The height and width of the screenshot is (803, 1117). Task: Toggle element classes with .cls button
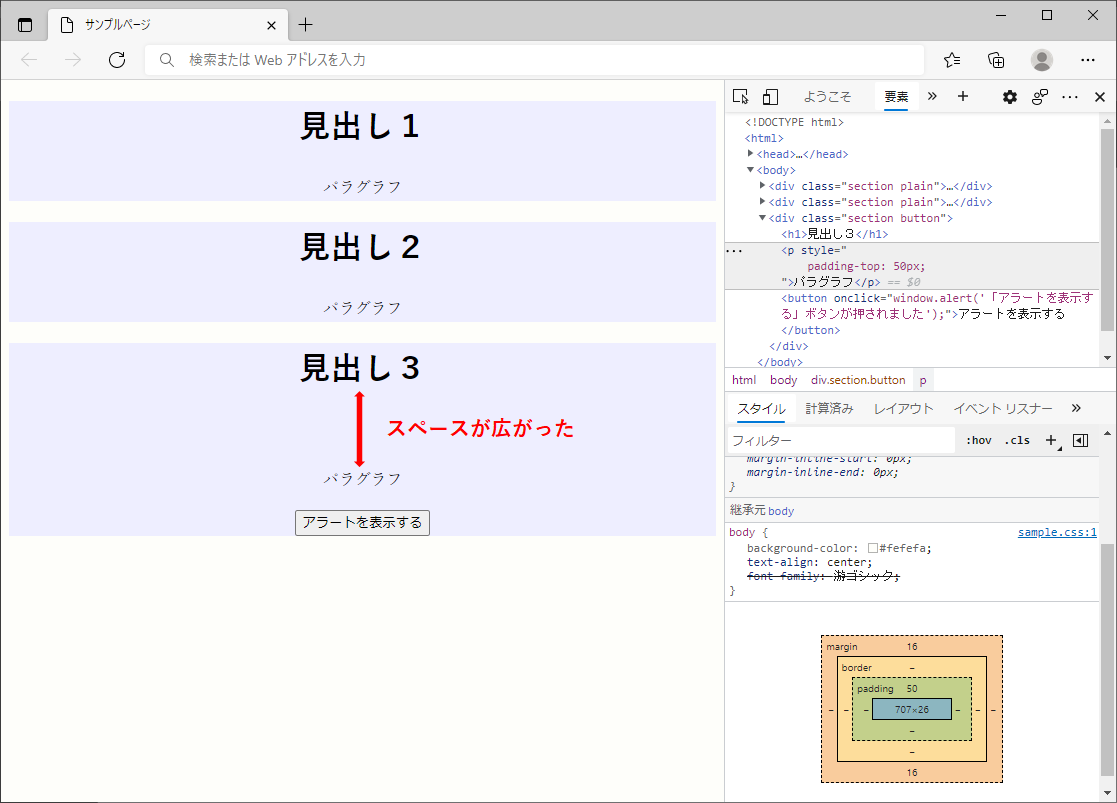[1017, 439]
